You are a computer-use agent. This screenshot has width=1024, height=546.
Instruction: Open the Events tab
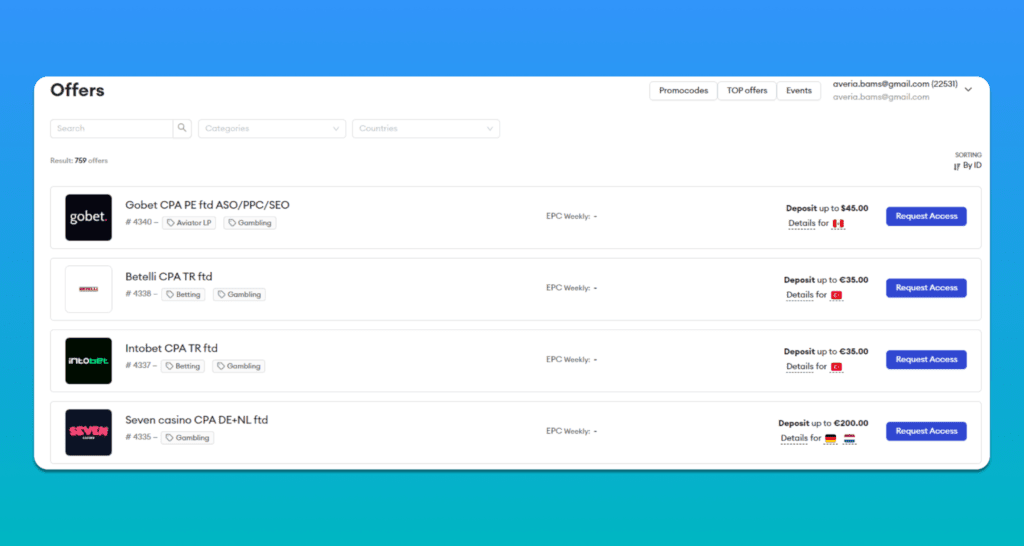click(x=799, y=91)
